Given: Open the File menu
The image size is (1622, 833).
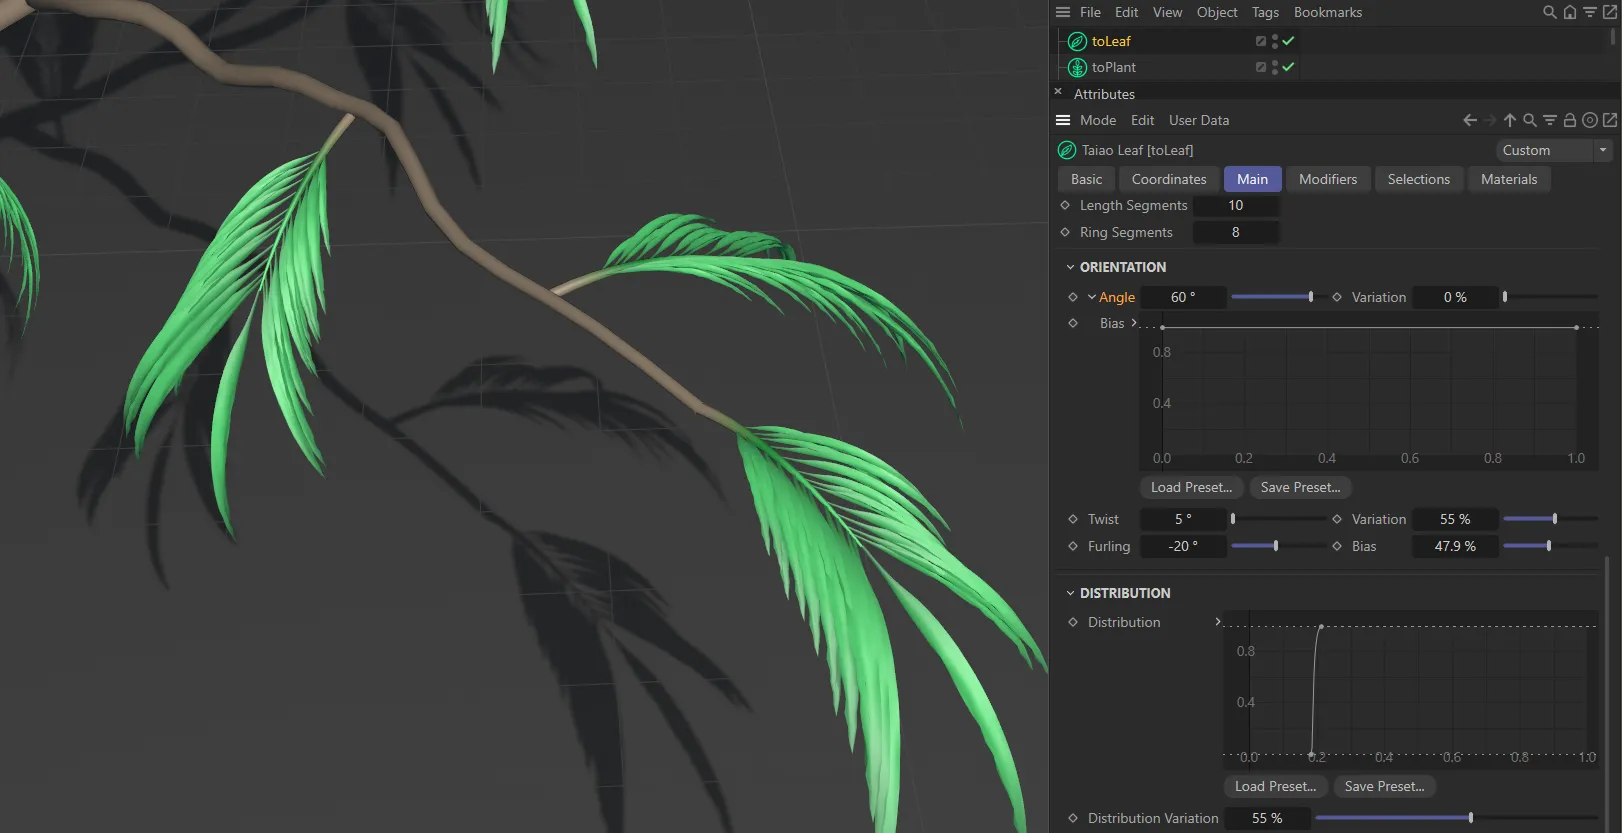Looking at the screenshot, I should [1090, 12].
